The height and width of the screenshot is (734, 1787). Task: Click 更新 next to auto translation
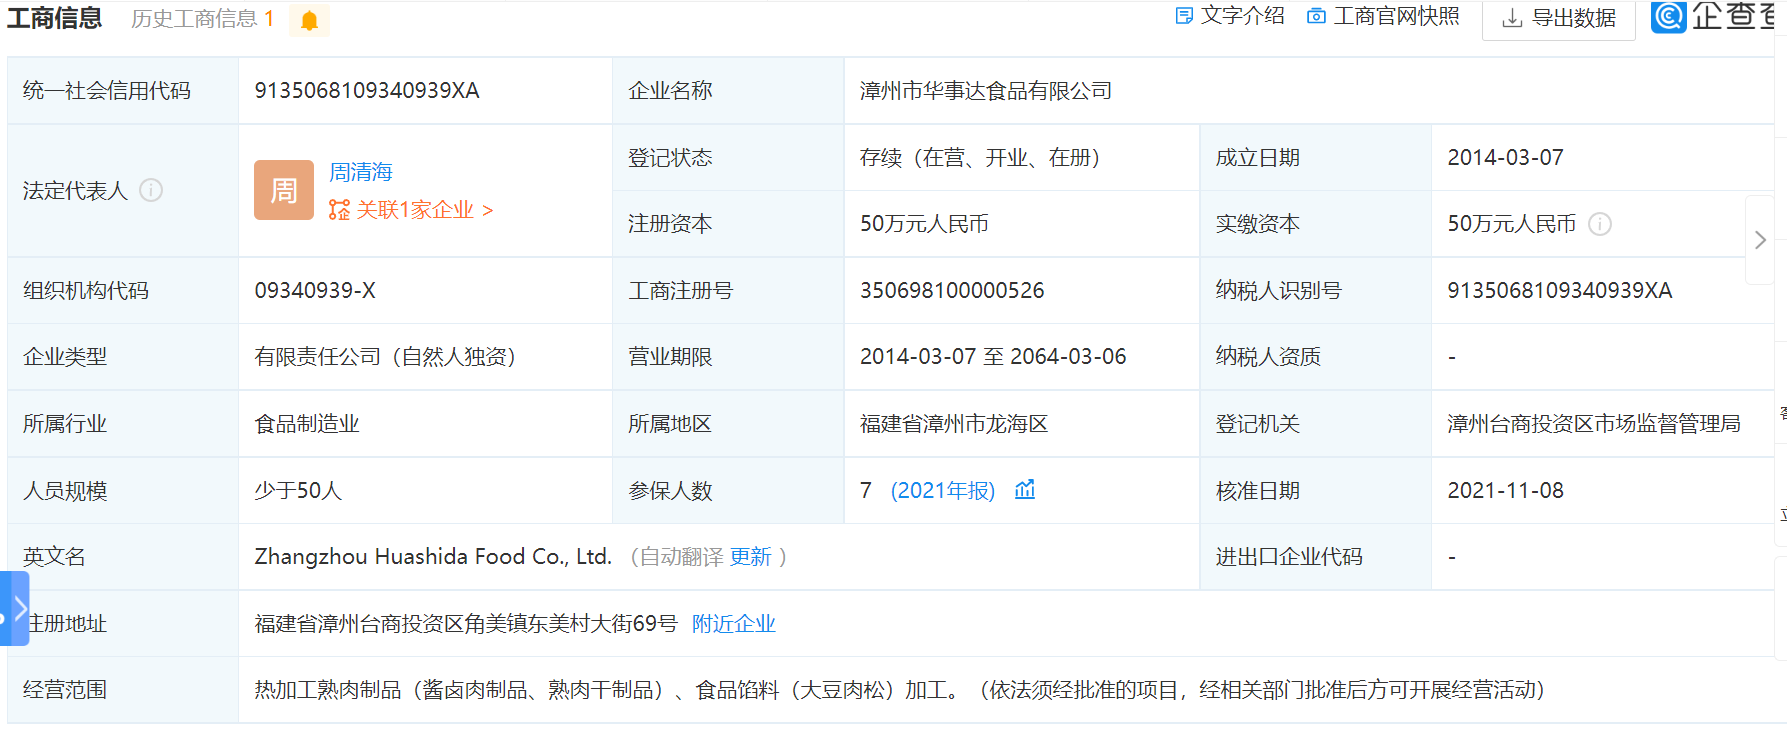click(751, 557)
